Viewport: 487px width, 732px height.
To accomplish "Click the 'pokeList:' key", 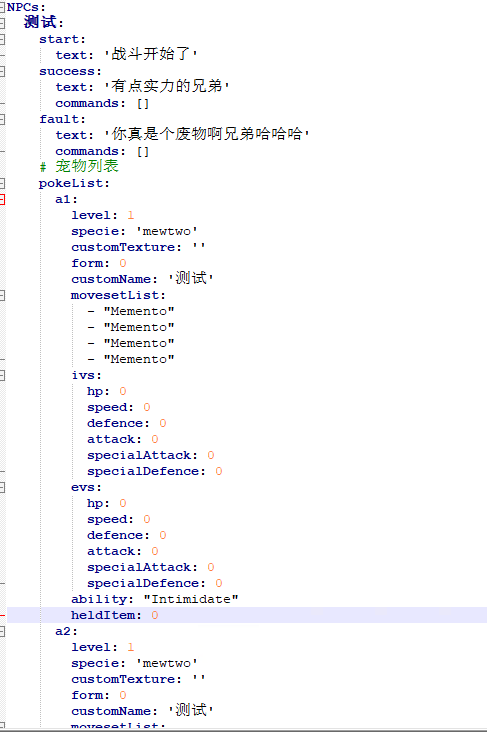I will coord(74,183).
